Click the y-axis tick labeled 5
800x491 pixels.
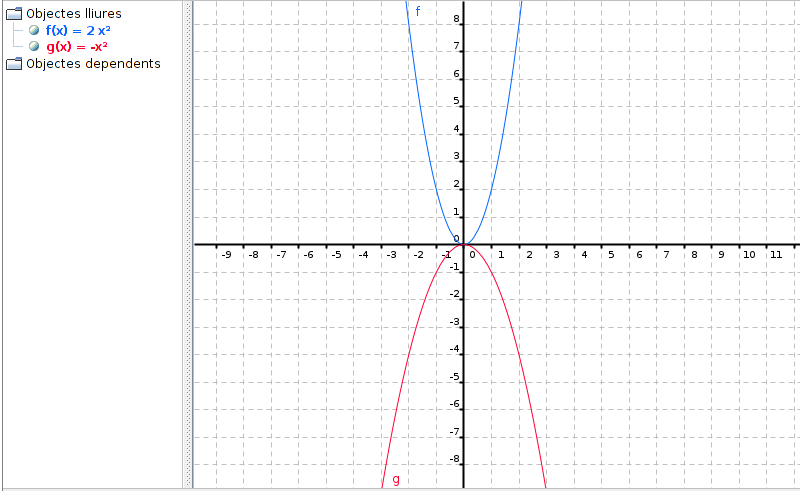pos(457,102)
